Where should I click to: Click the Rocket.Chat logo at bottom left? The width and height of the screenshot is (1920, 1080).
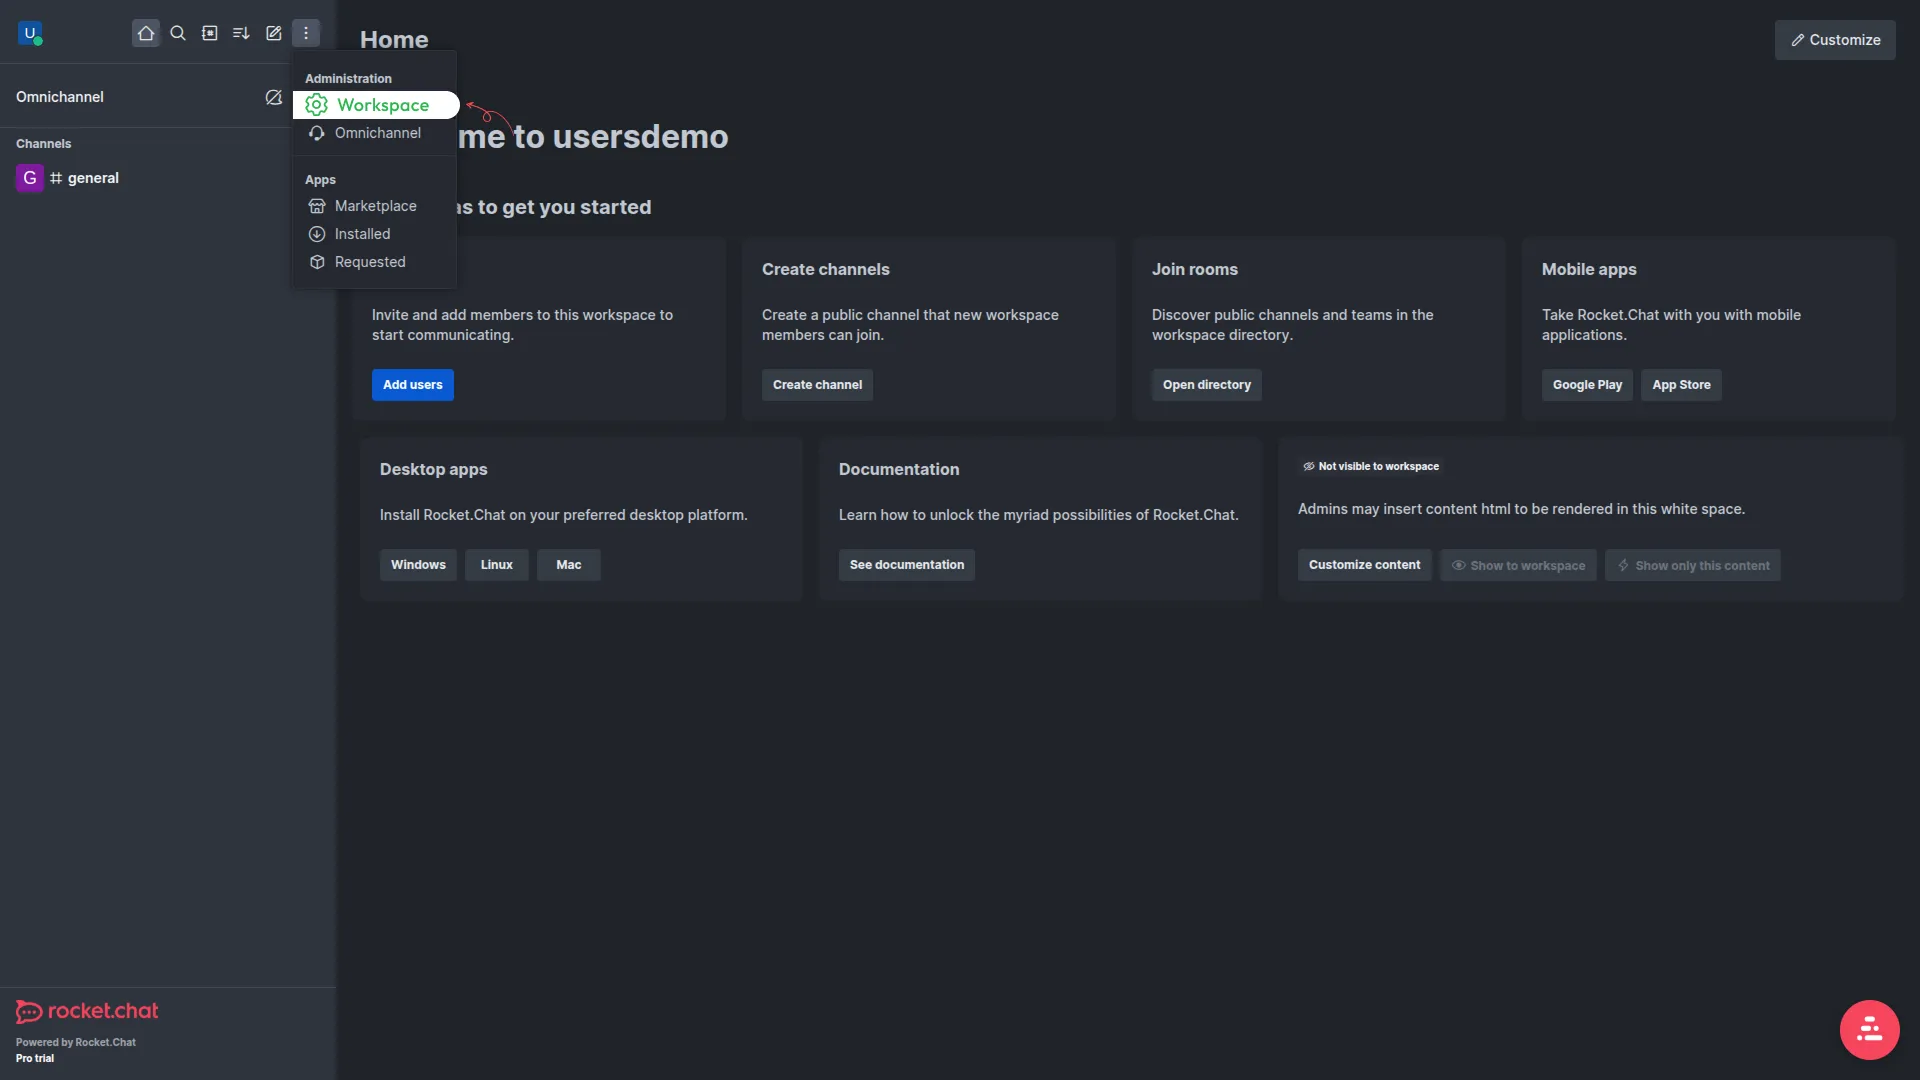(x=86, y=1011)
